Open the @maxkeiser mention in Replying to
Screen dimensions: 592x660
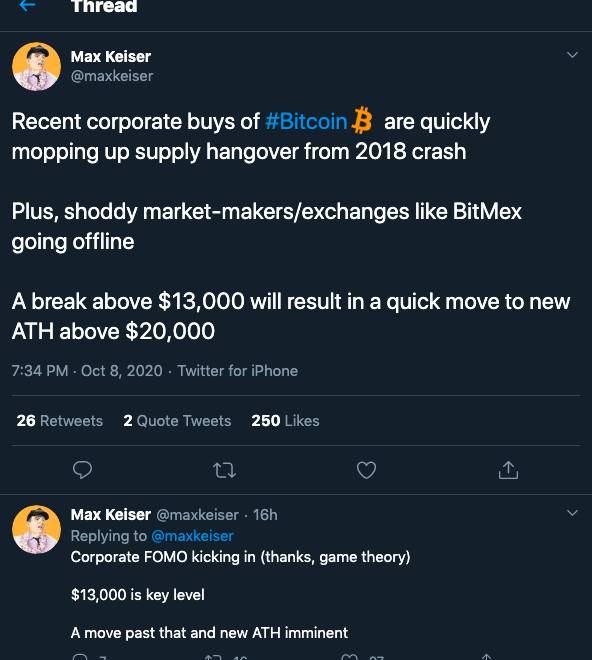(192, 536)
